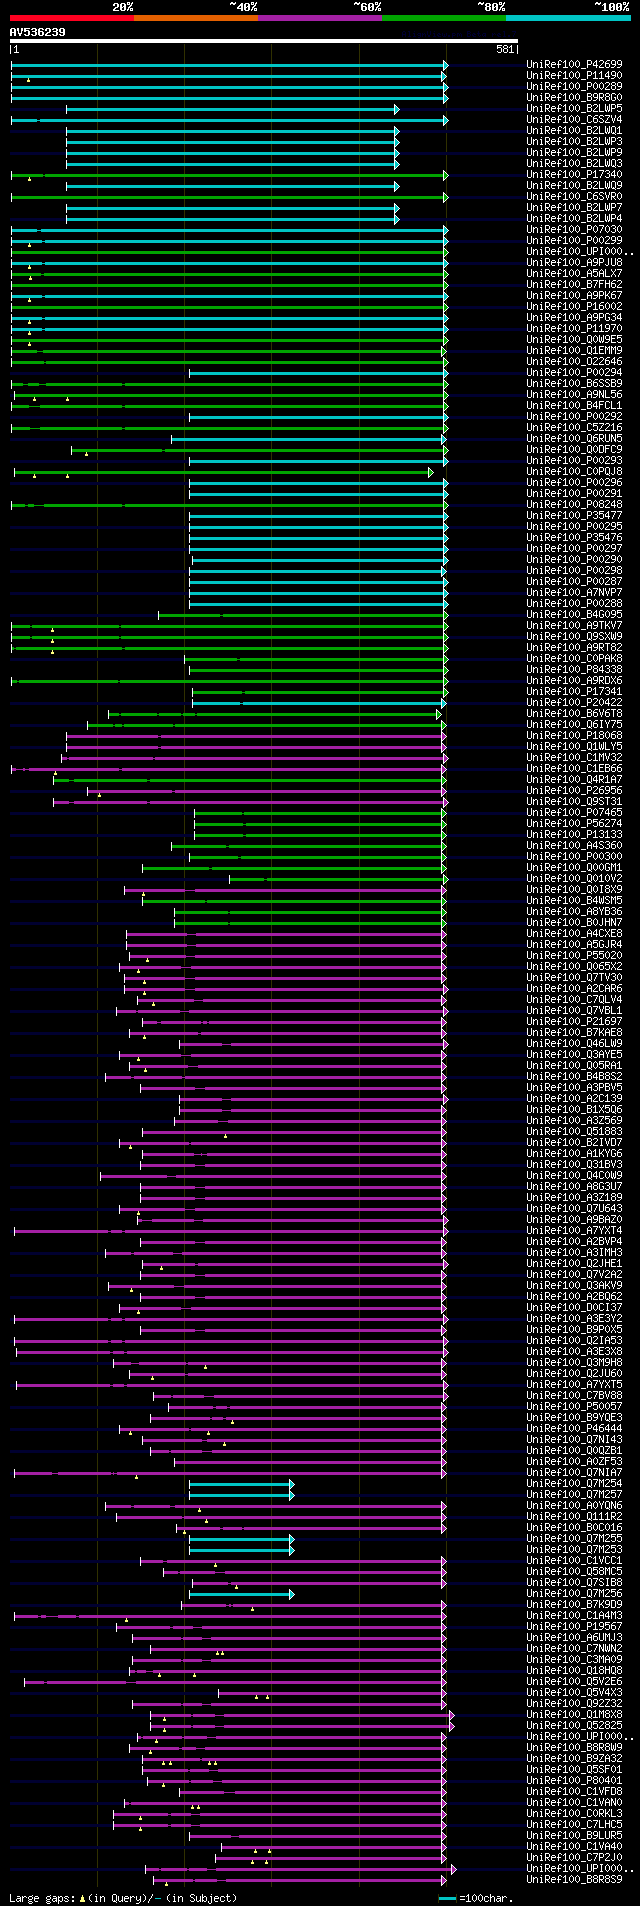
Task: Click the UniRef100_B6SSB9 label
Action: click(x=574, y=384)
